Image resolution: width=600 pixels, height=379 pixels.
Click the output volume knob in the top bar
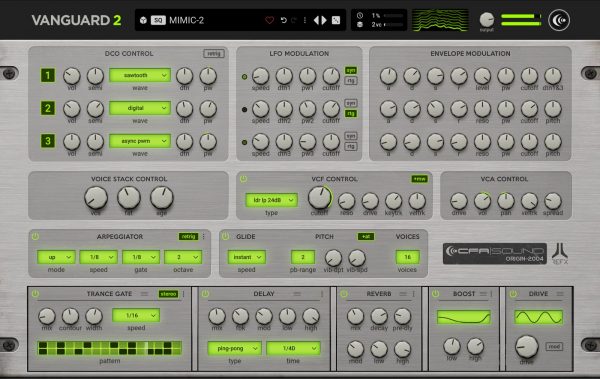487,20
